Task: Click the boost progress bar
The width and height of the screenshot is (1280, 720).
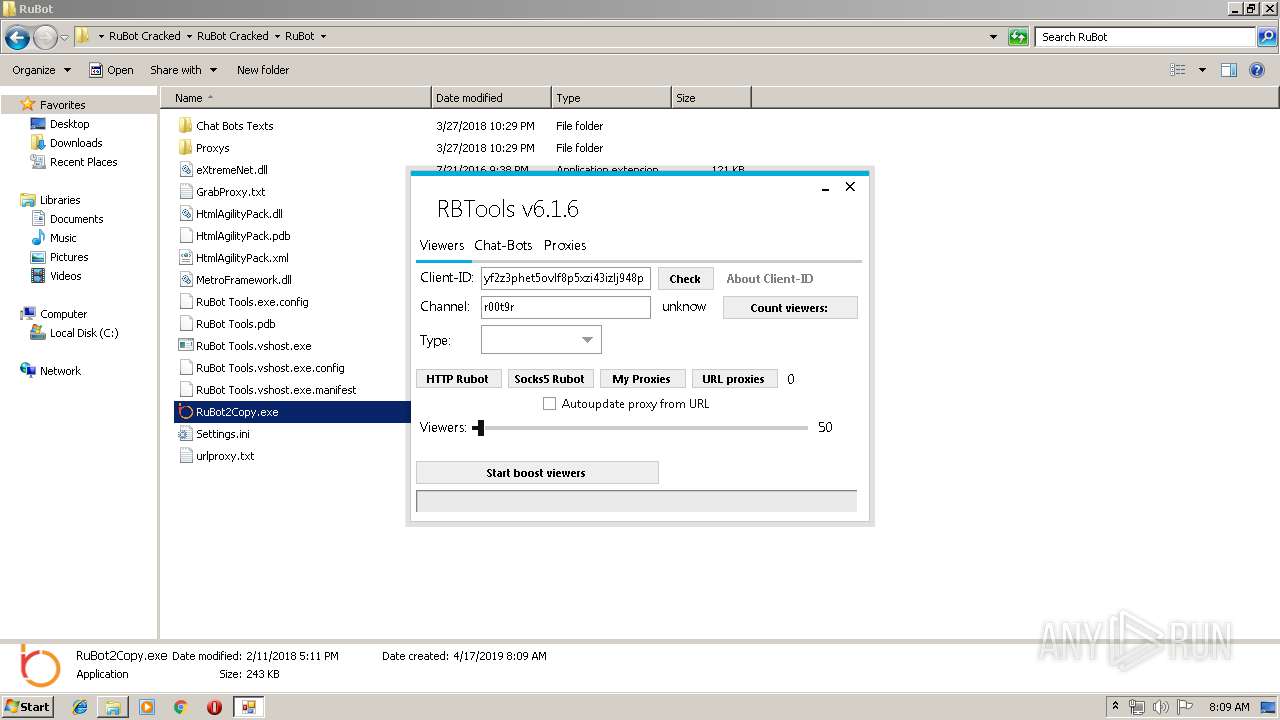Action: (636, 501)
